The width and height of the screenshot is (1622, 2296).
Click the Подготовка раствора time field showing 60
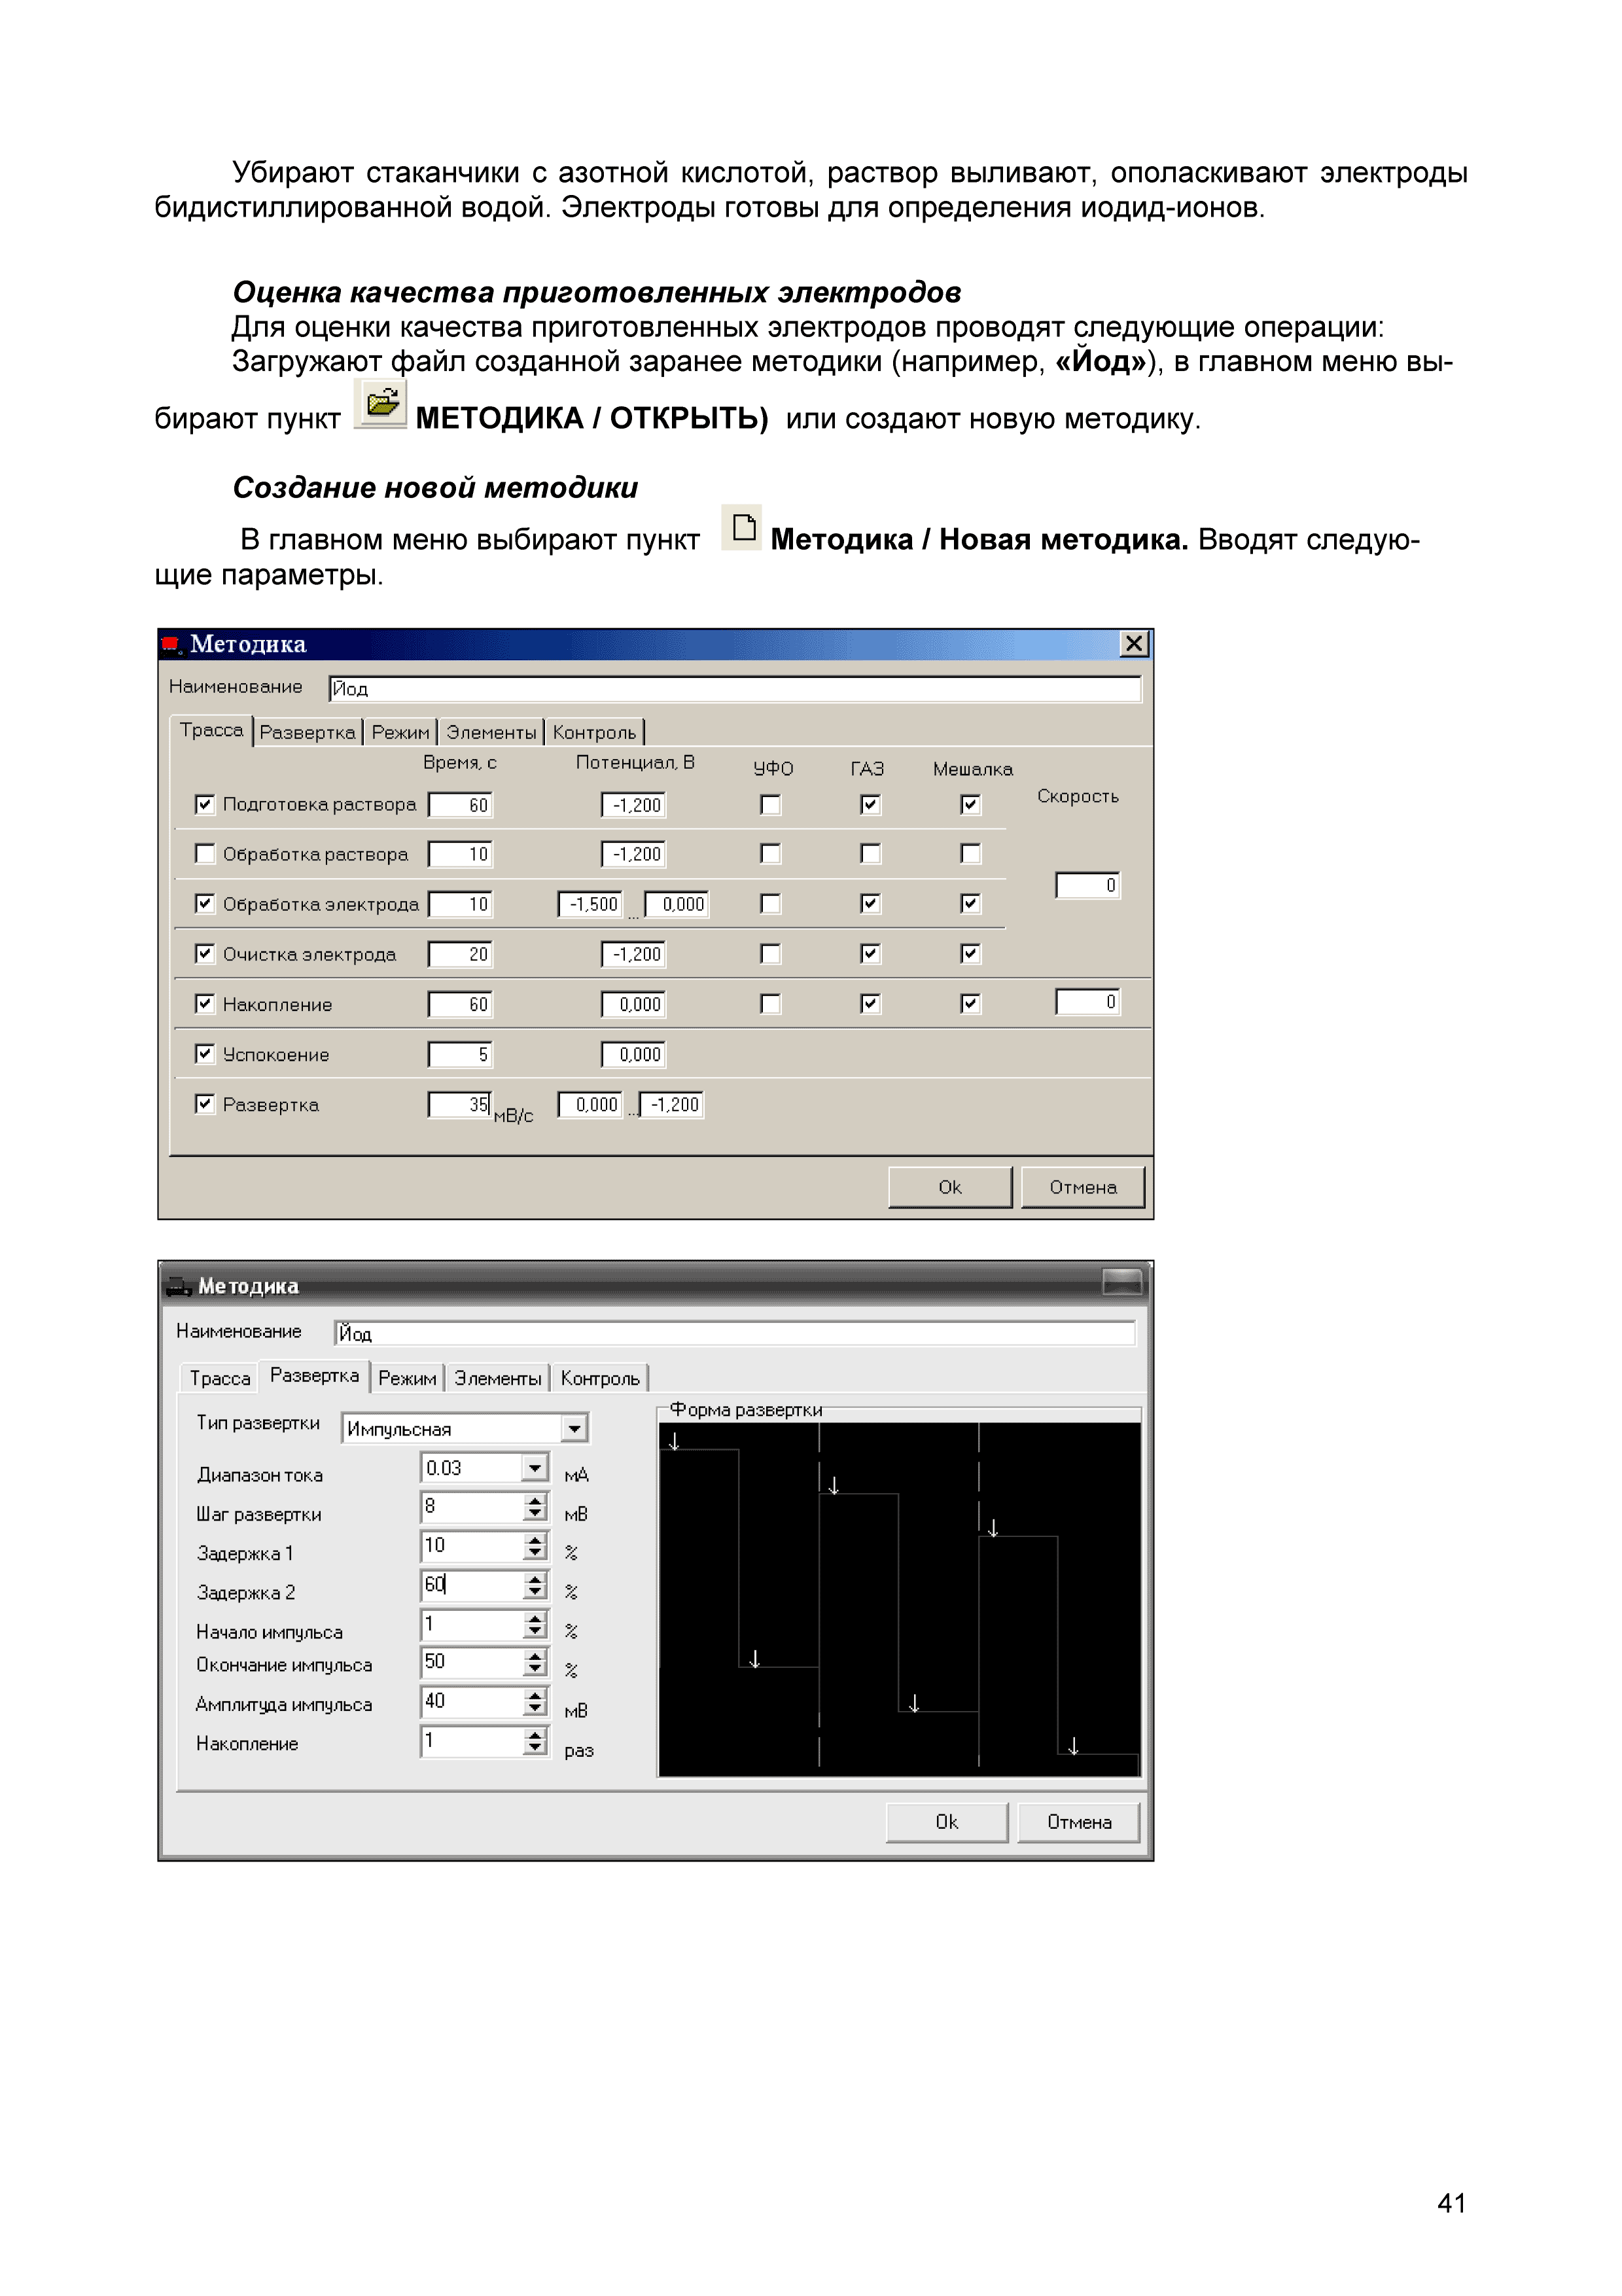[x=460, y=805]
